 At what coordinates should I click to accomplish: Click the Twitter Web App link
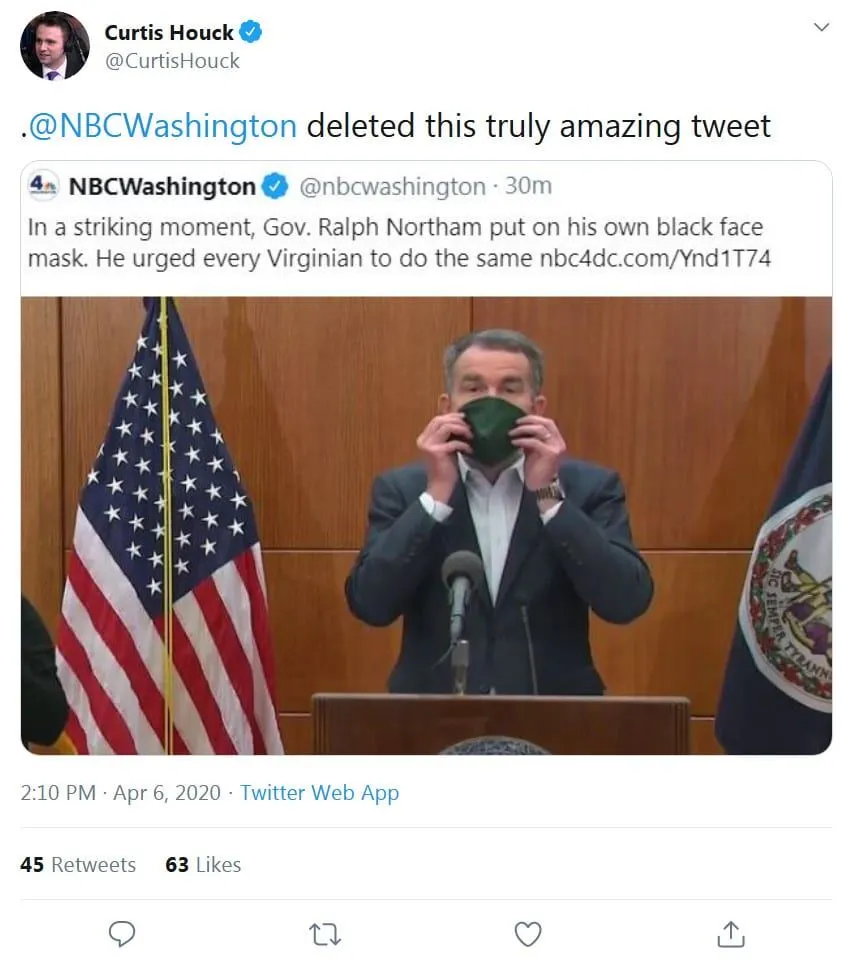point(319,793)
